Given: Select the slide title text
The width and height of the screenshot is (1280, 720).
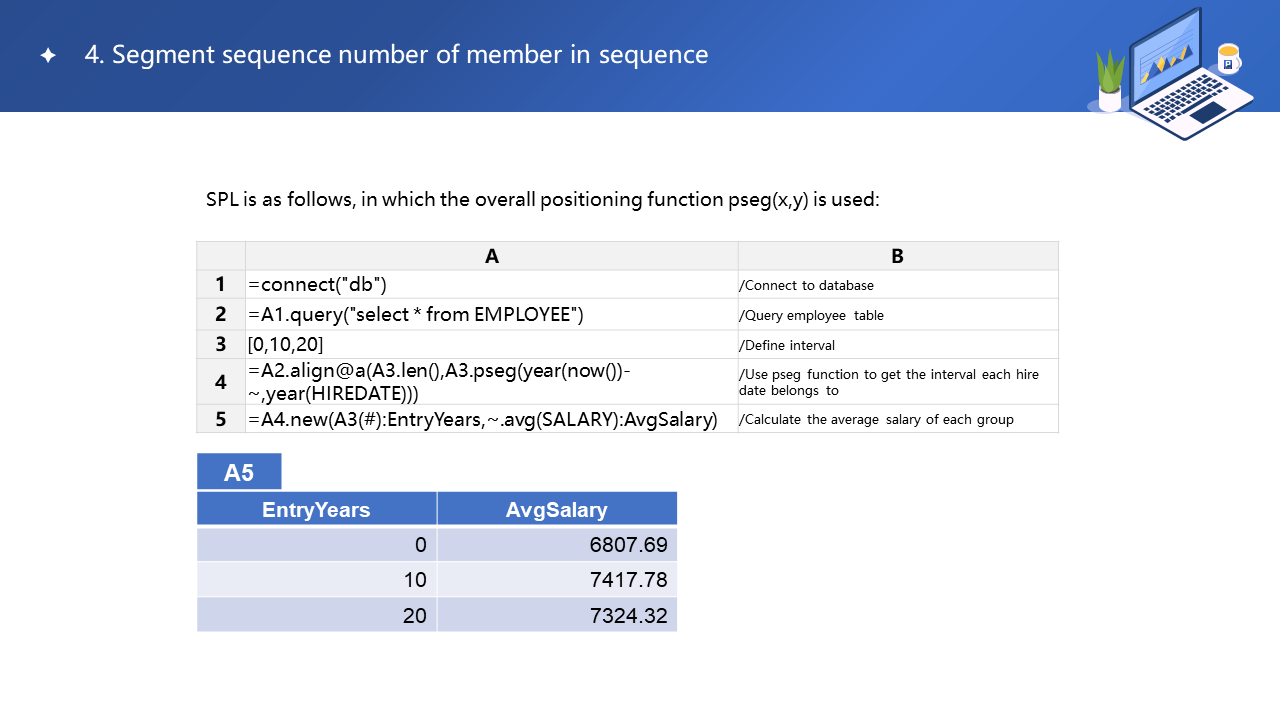Looking at the screenshot, I should point(396,55).
